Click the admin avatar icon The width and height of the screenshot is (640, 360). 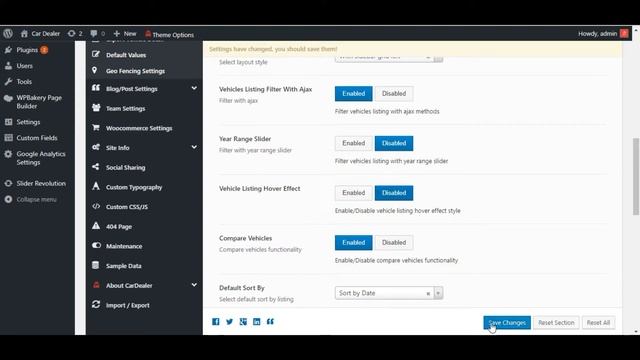(x=624, y=33)
